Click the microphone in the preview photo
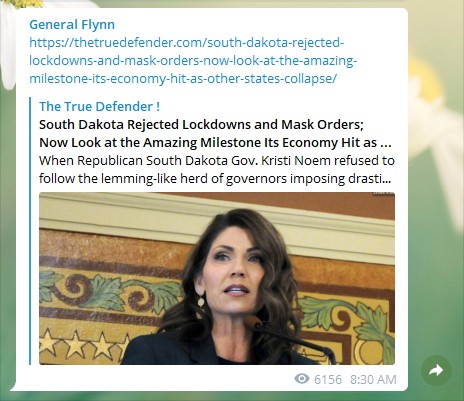The width and height of the screenshot is (464, 401). click(290, 338)
